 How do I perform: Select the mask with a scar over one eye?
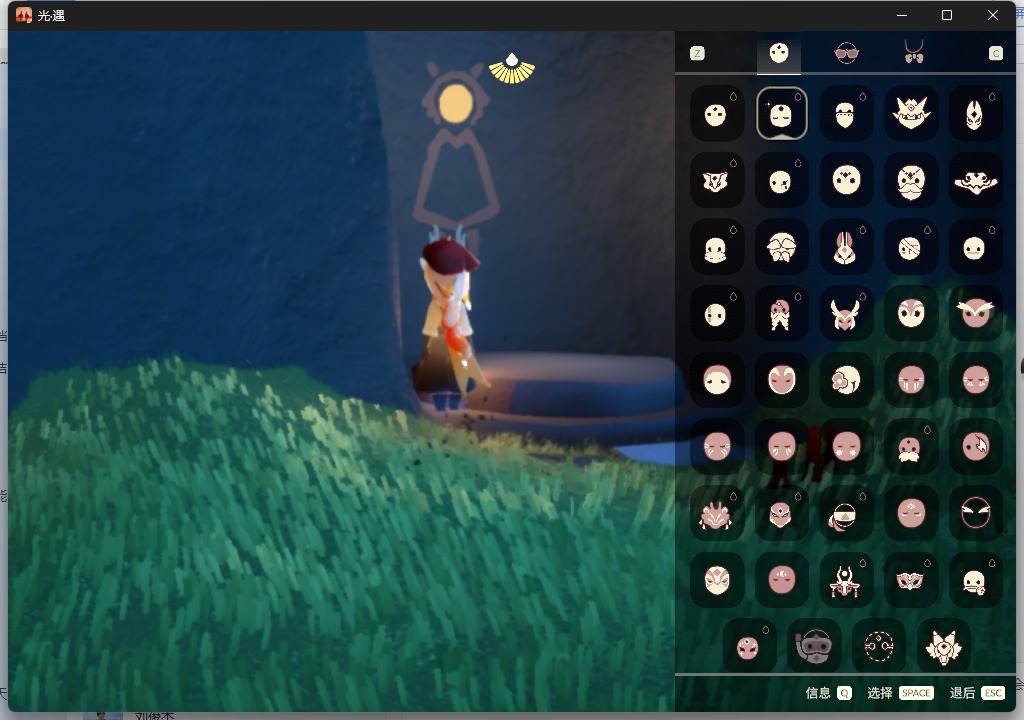coord(781,180)
